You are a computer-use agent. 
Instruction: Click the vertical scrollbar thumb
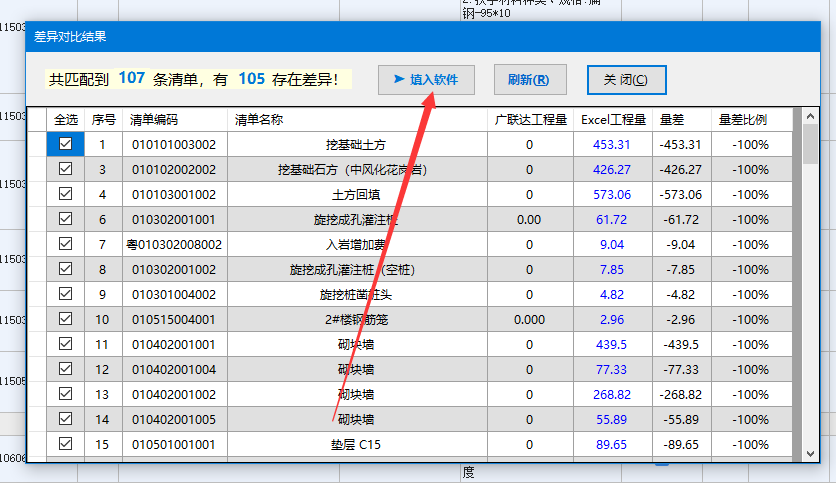pyautogui.click(x=810, y=145)
